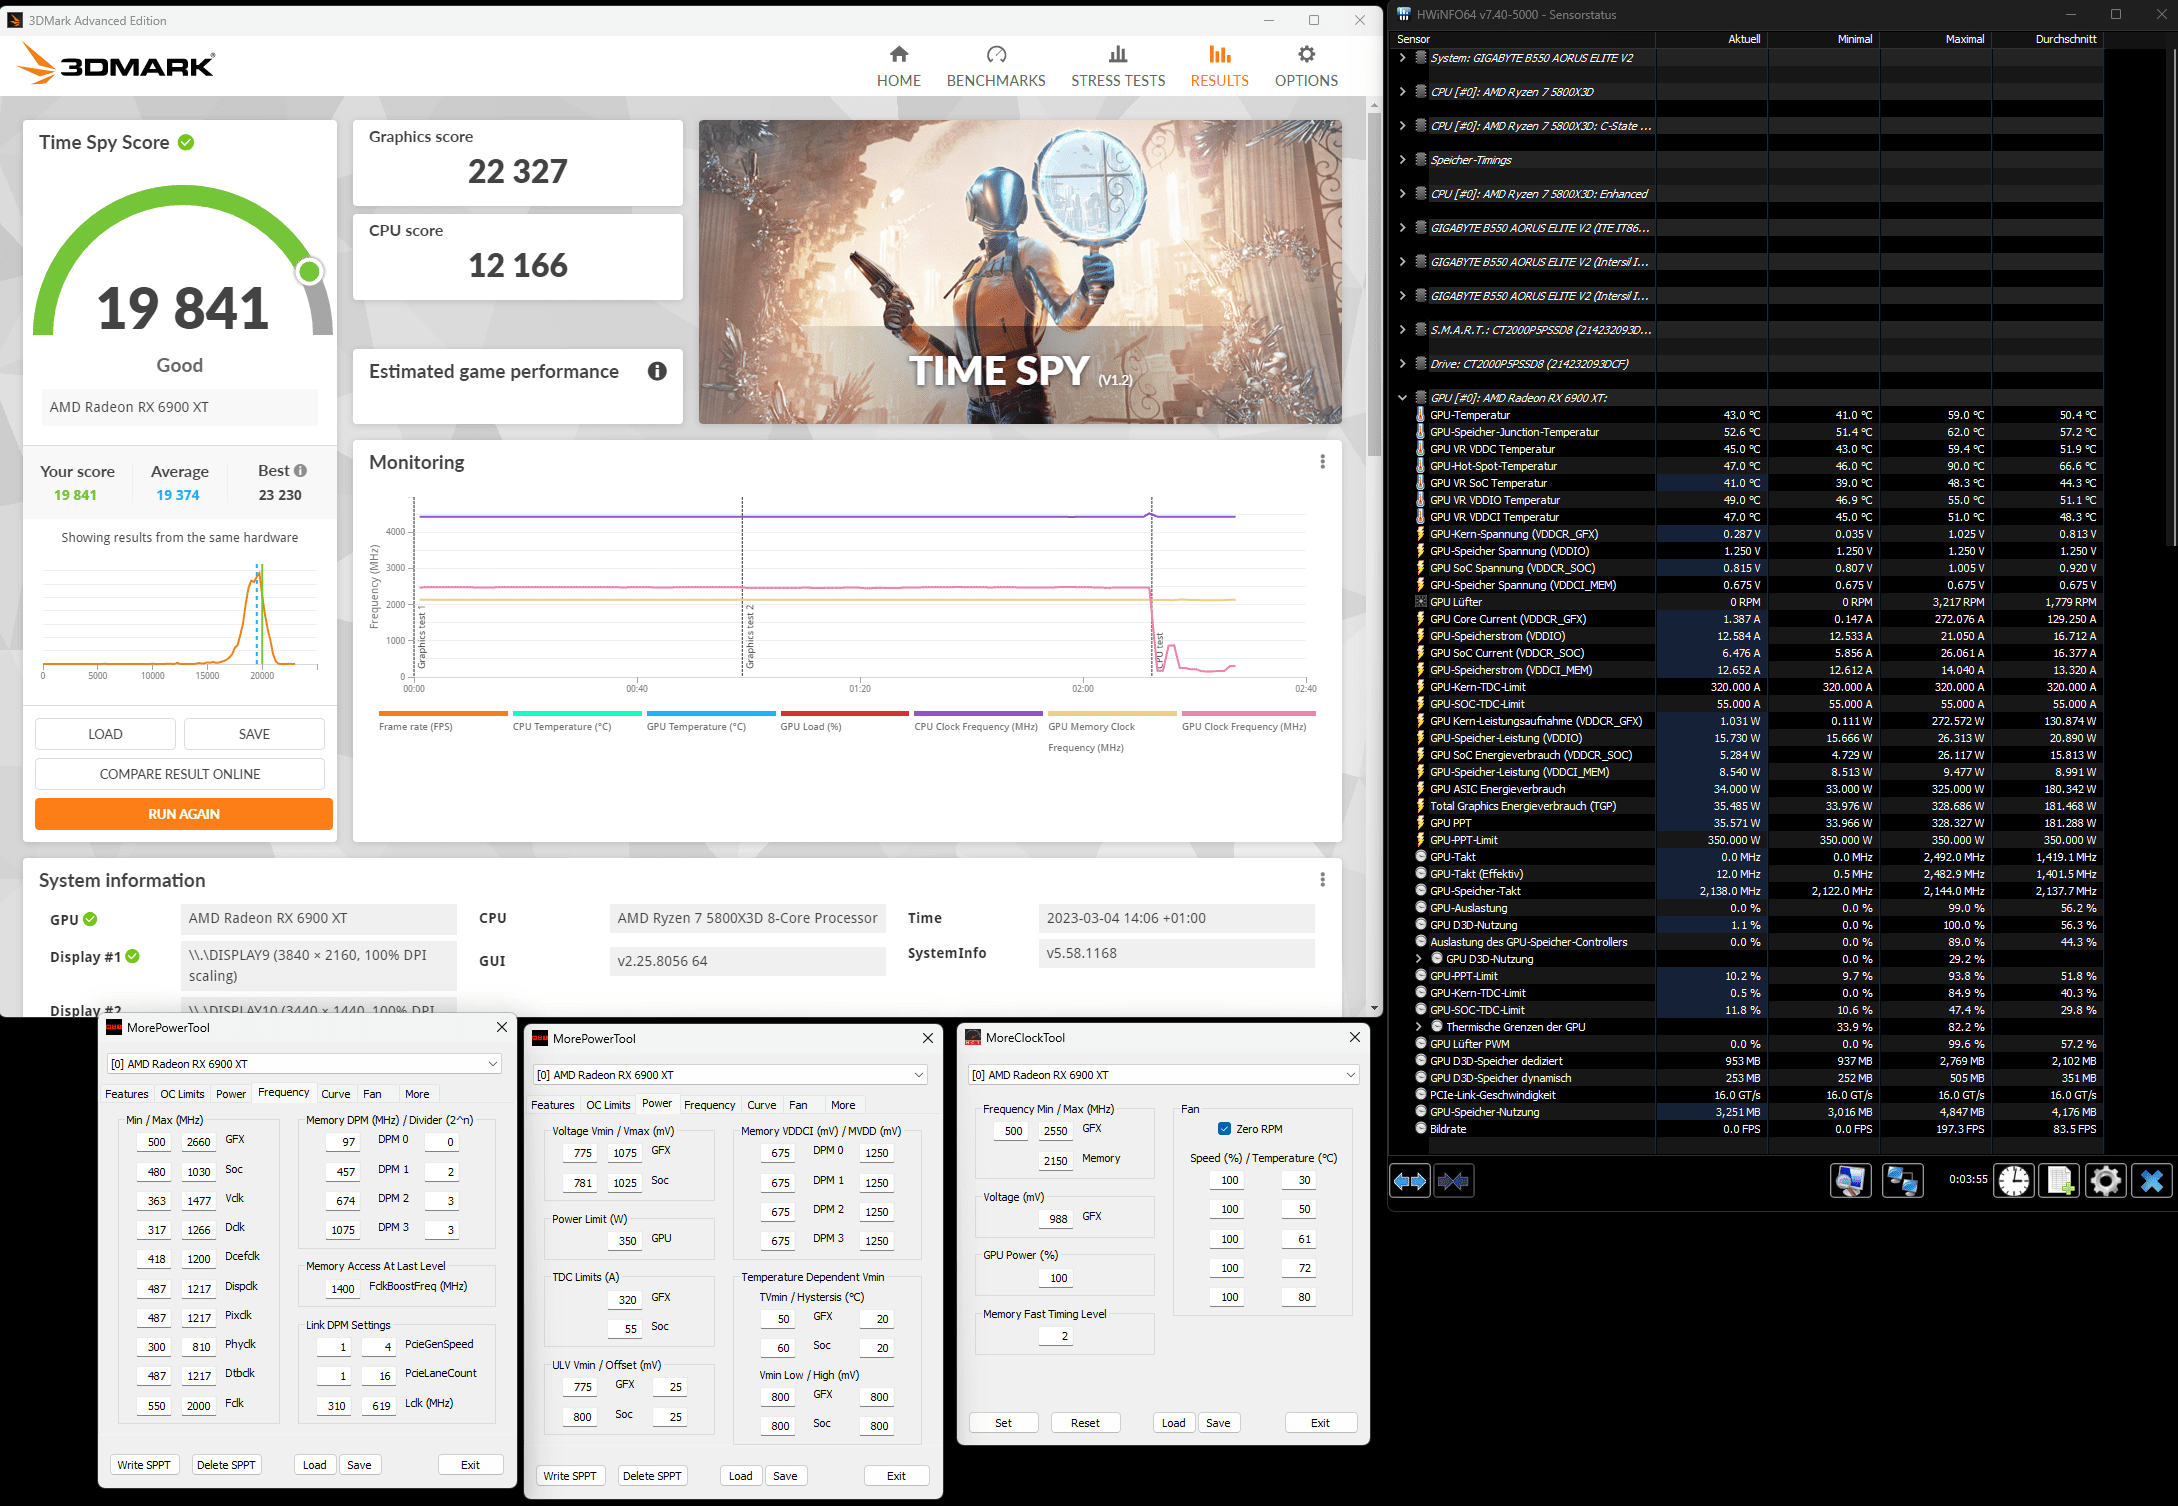Toggle GPU Temperature legend in Monitoring
Viewport: 2178px width, 1506px height.
711,720
